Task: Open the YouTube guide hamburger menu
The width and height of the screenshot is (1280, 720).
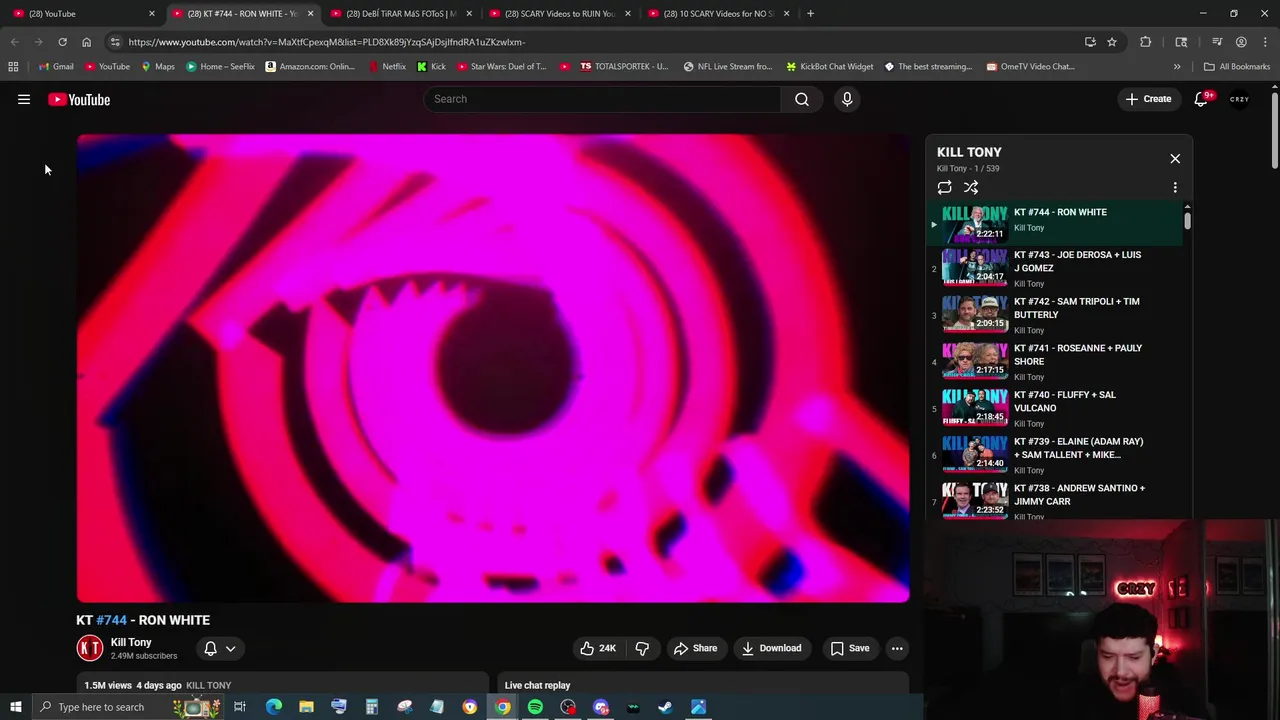Action: 24,99
